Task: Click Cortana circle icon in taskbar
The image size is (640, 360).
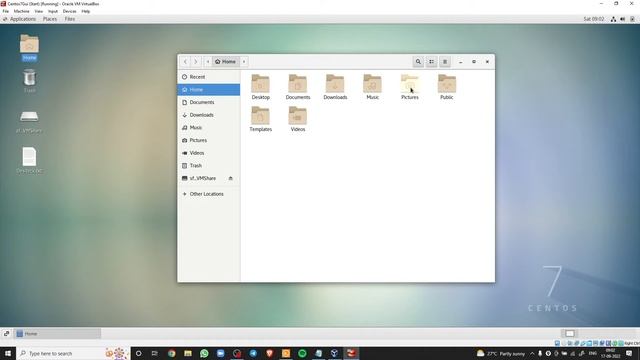Action: pos(138,353)
